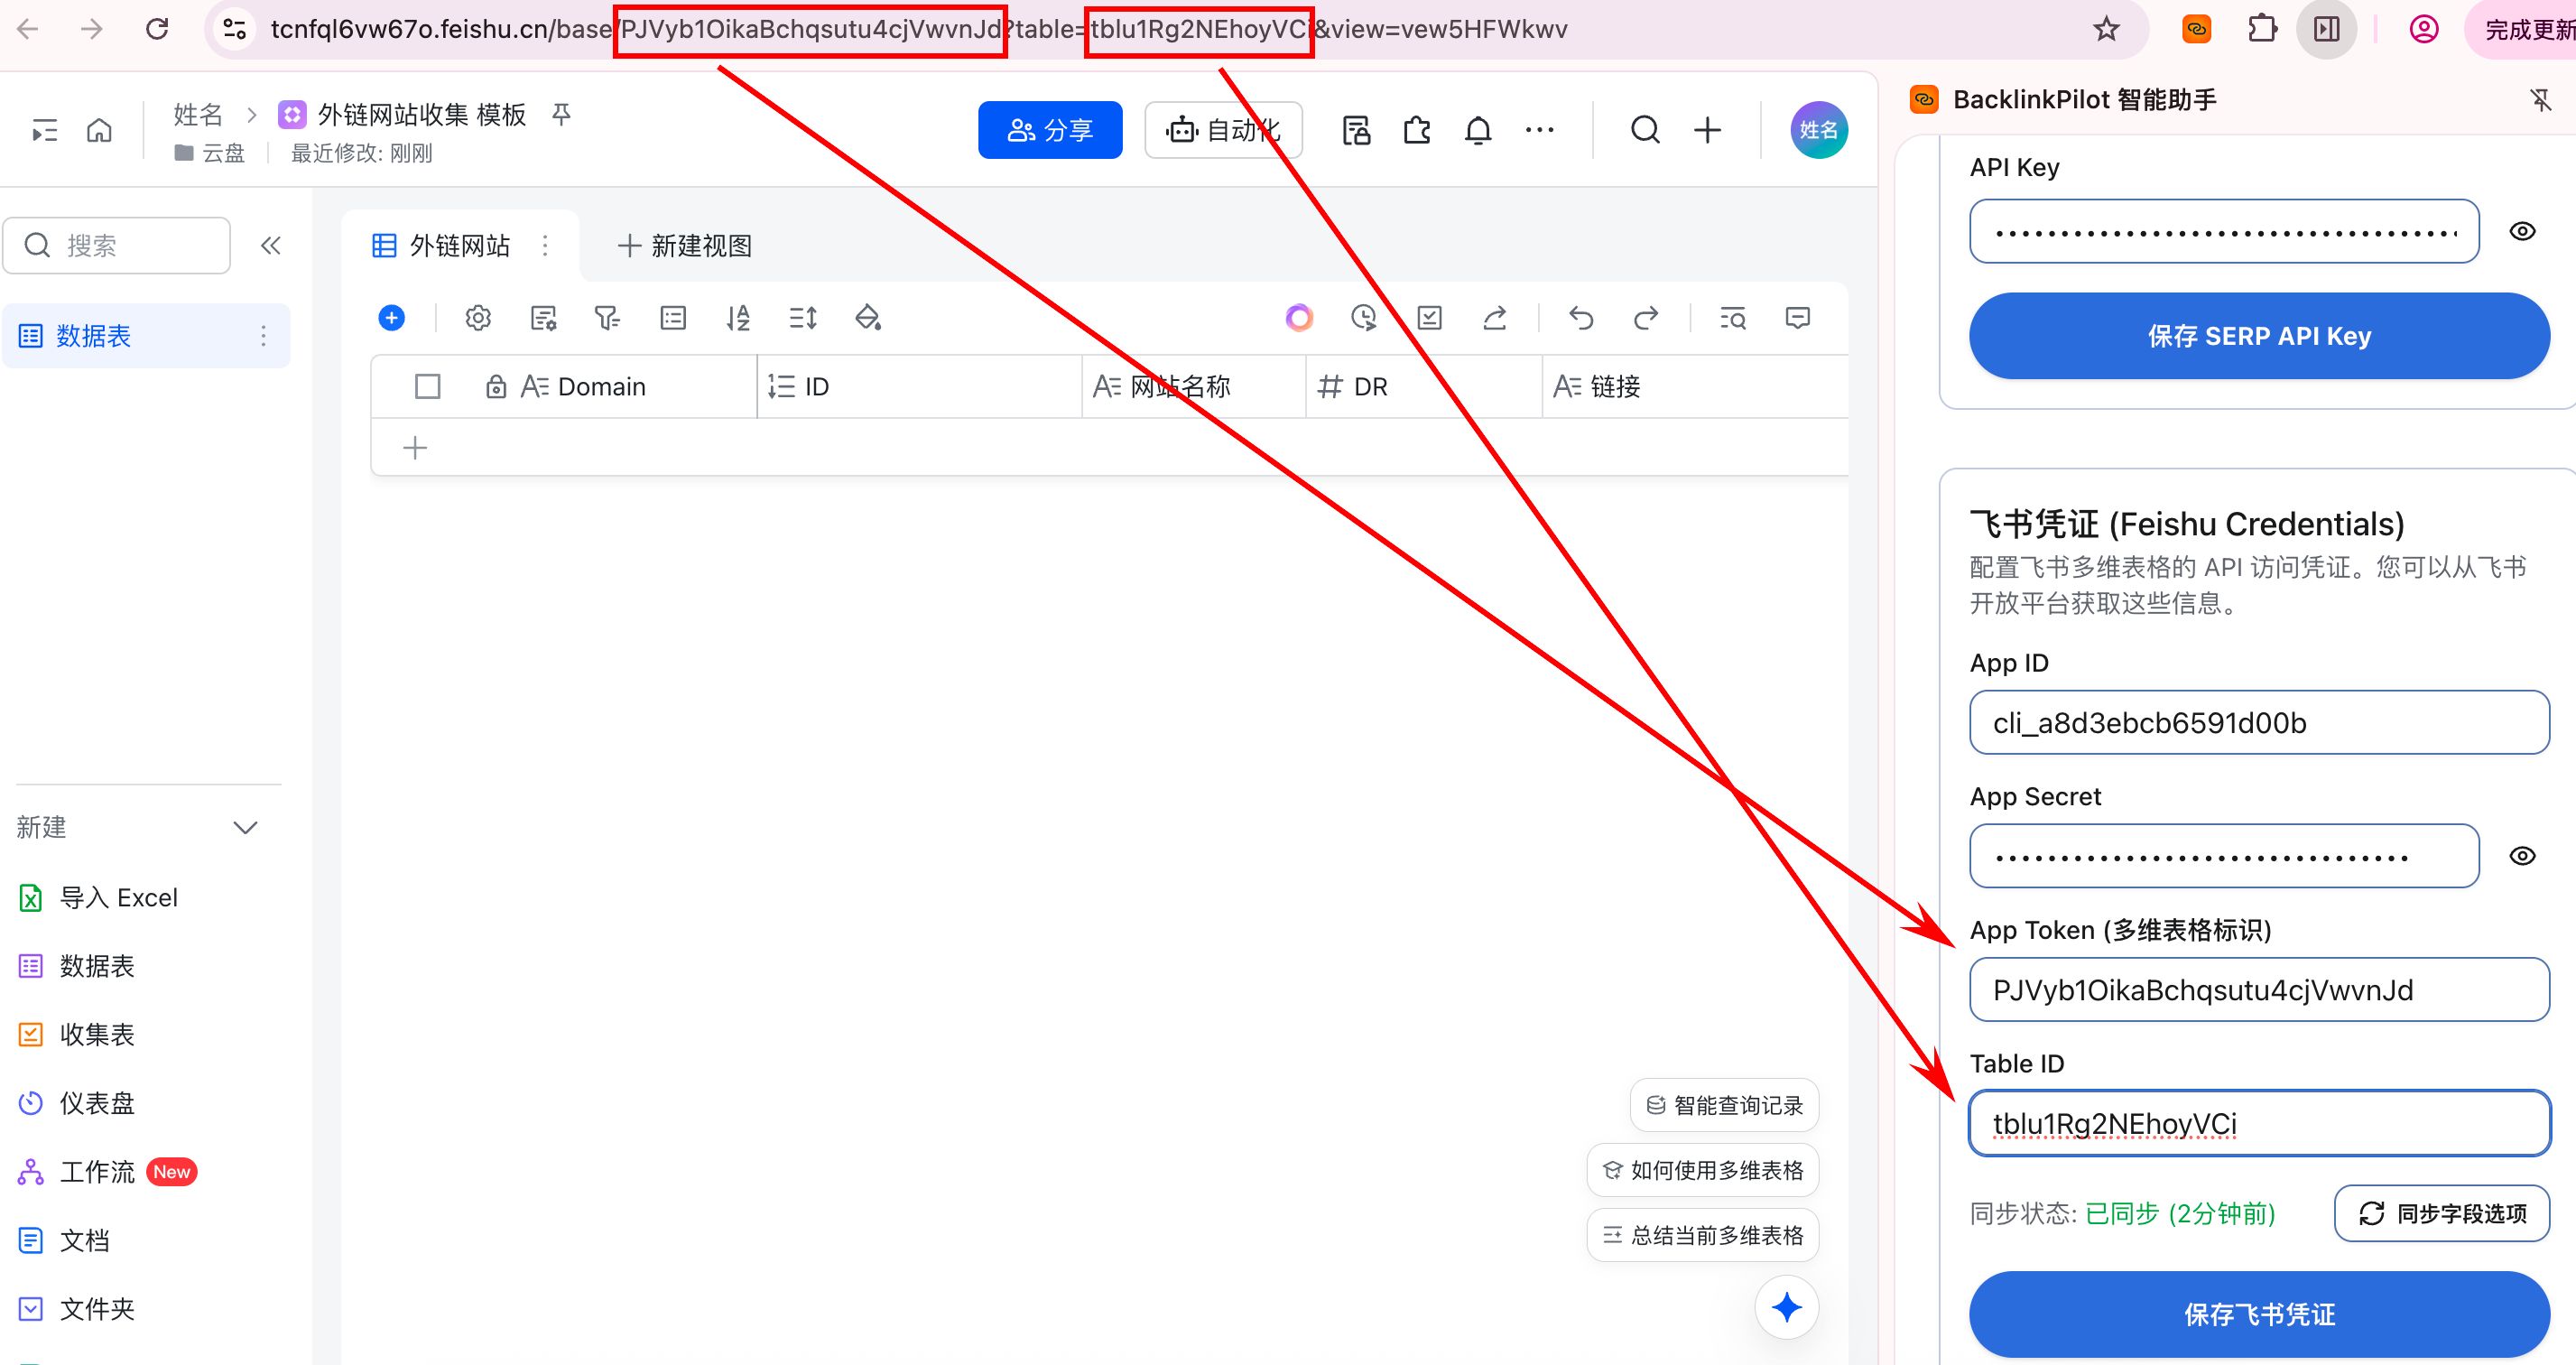This screenshot has width=2576, height=1365.
Task: Open 数据表 sidebar item more menu
Action: [263, 336]
